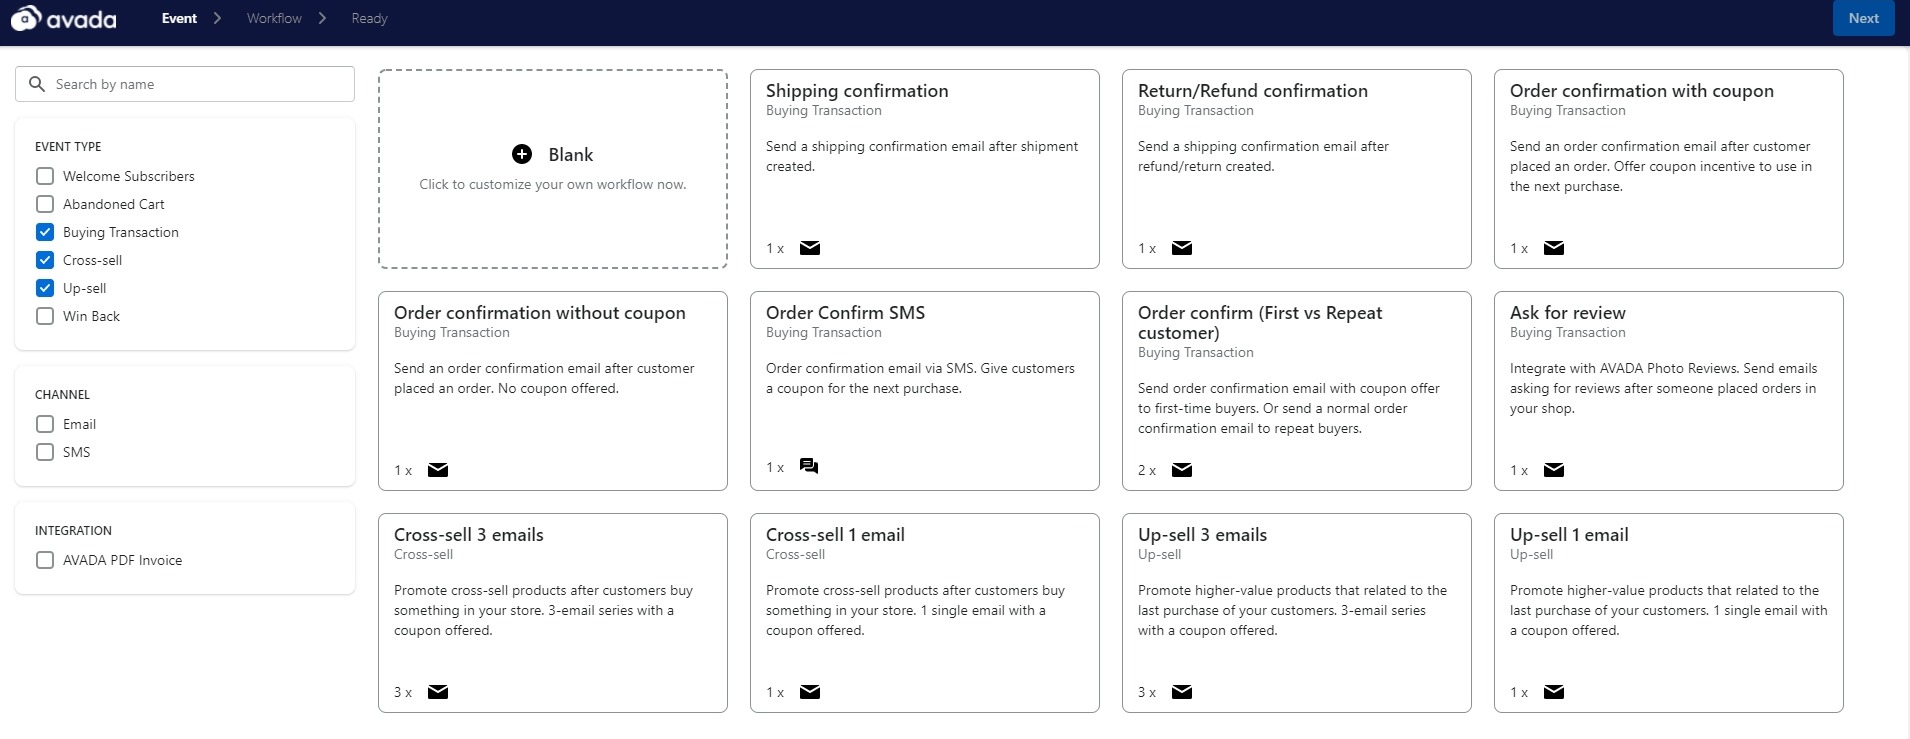The width and height of the screenshot is (1910, 739).
Task: Click the envelope icon on Cross-sell 3 emails
Action: pyautogui.click(x=438, y=692)
